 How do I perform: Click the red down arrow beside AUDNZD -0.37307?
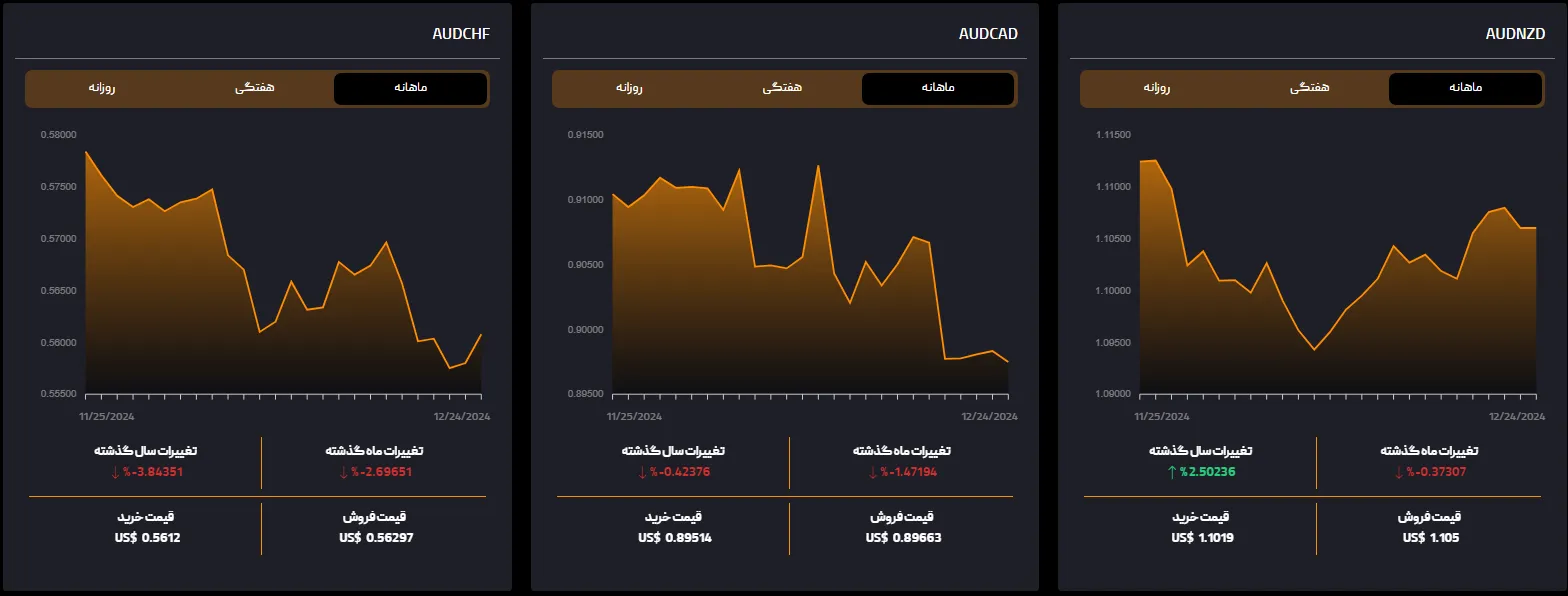[1400, 472]
